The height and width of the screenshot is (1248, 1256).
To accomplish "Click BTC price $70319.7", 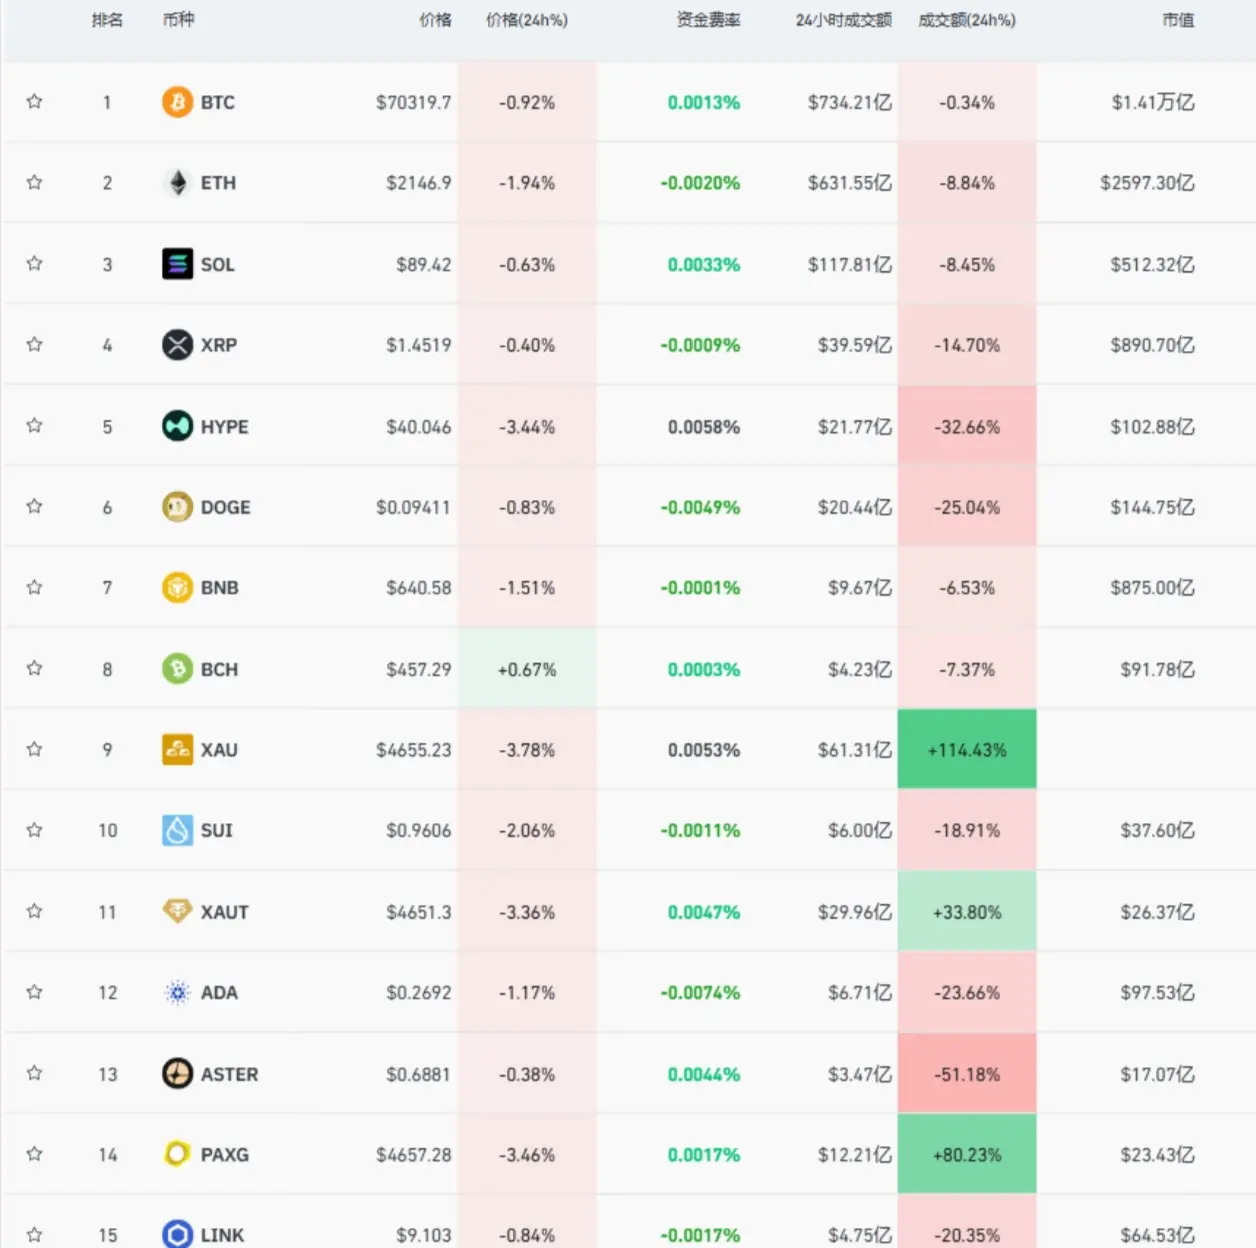I will [414, 102].
